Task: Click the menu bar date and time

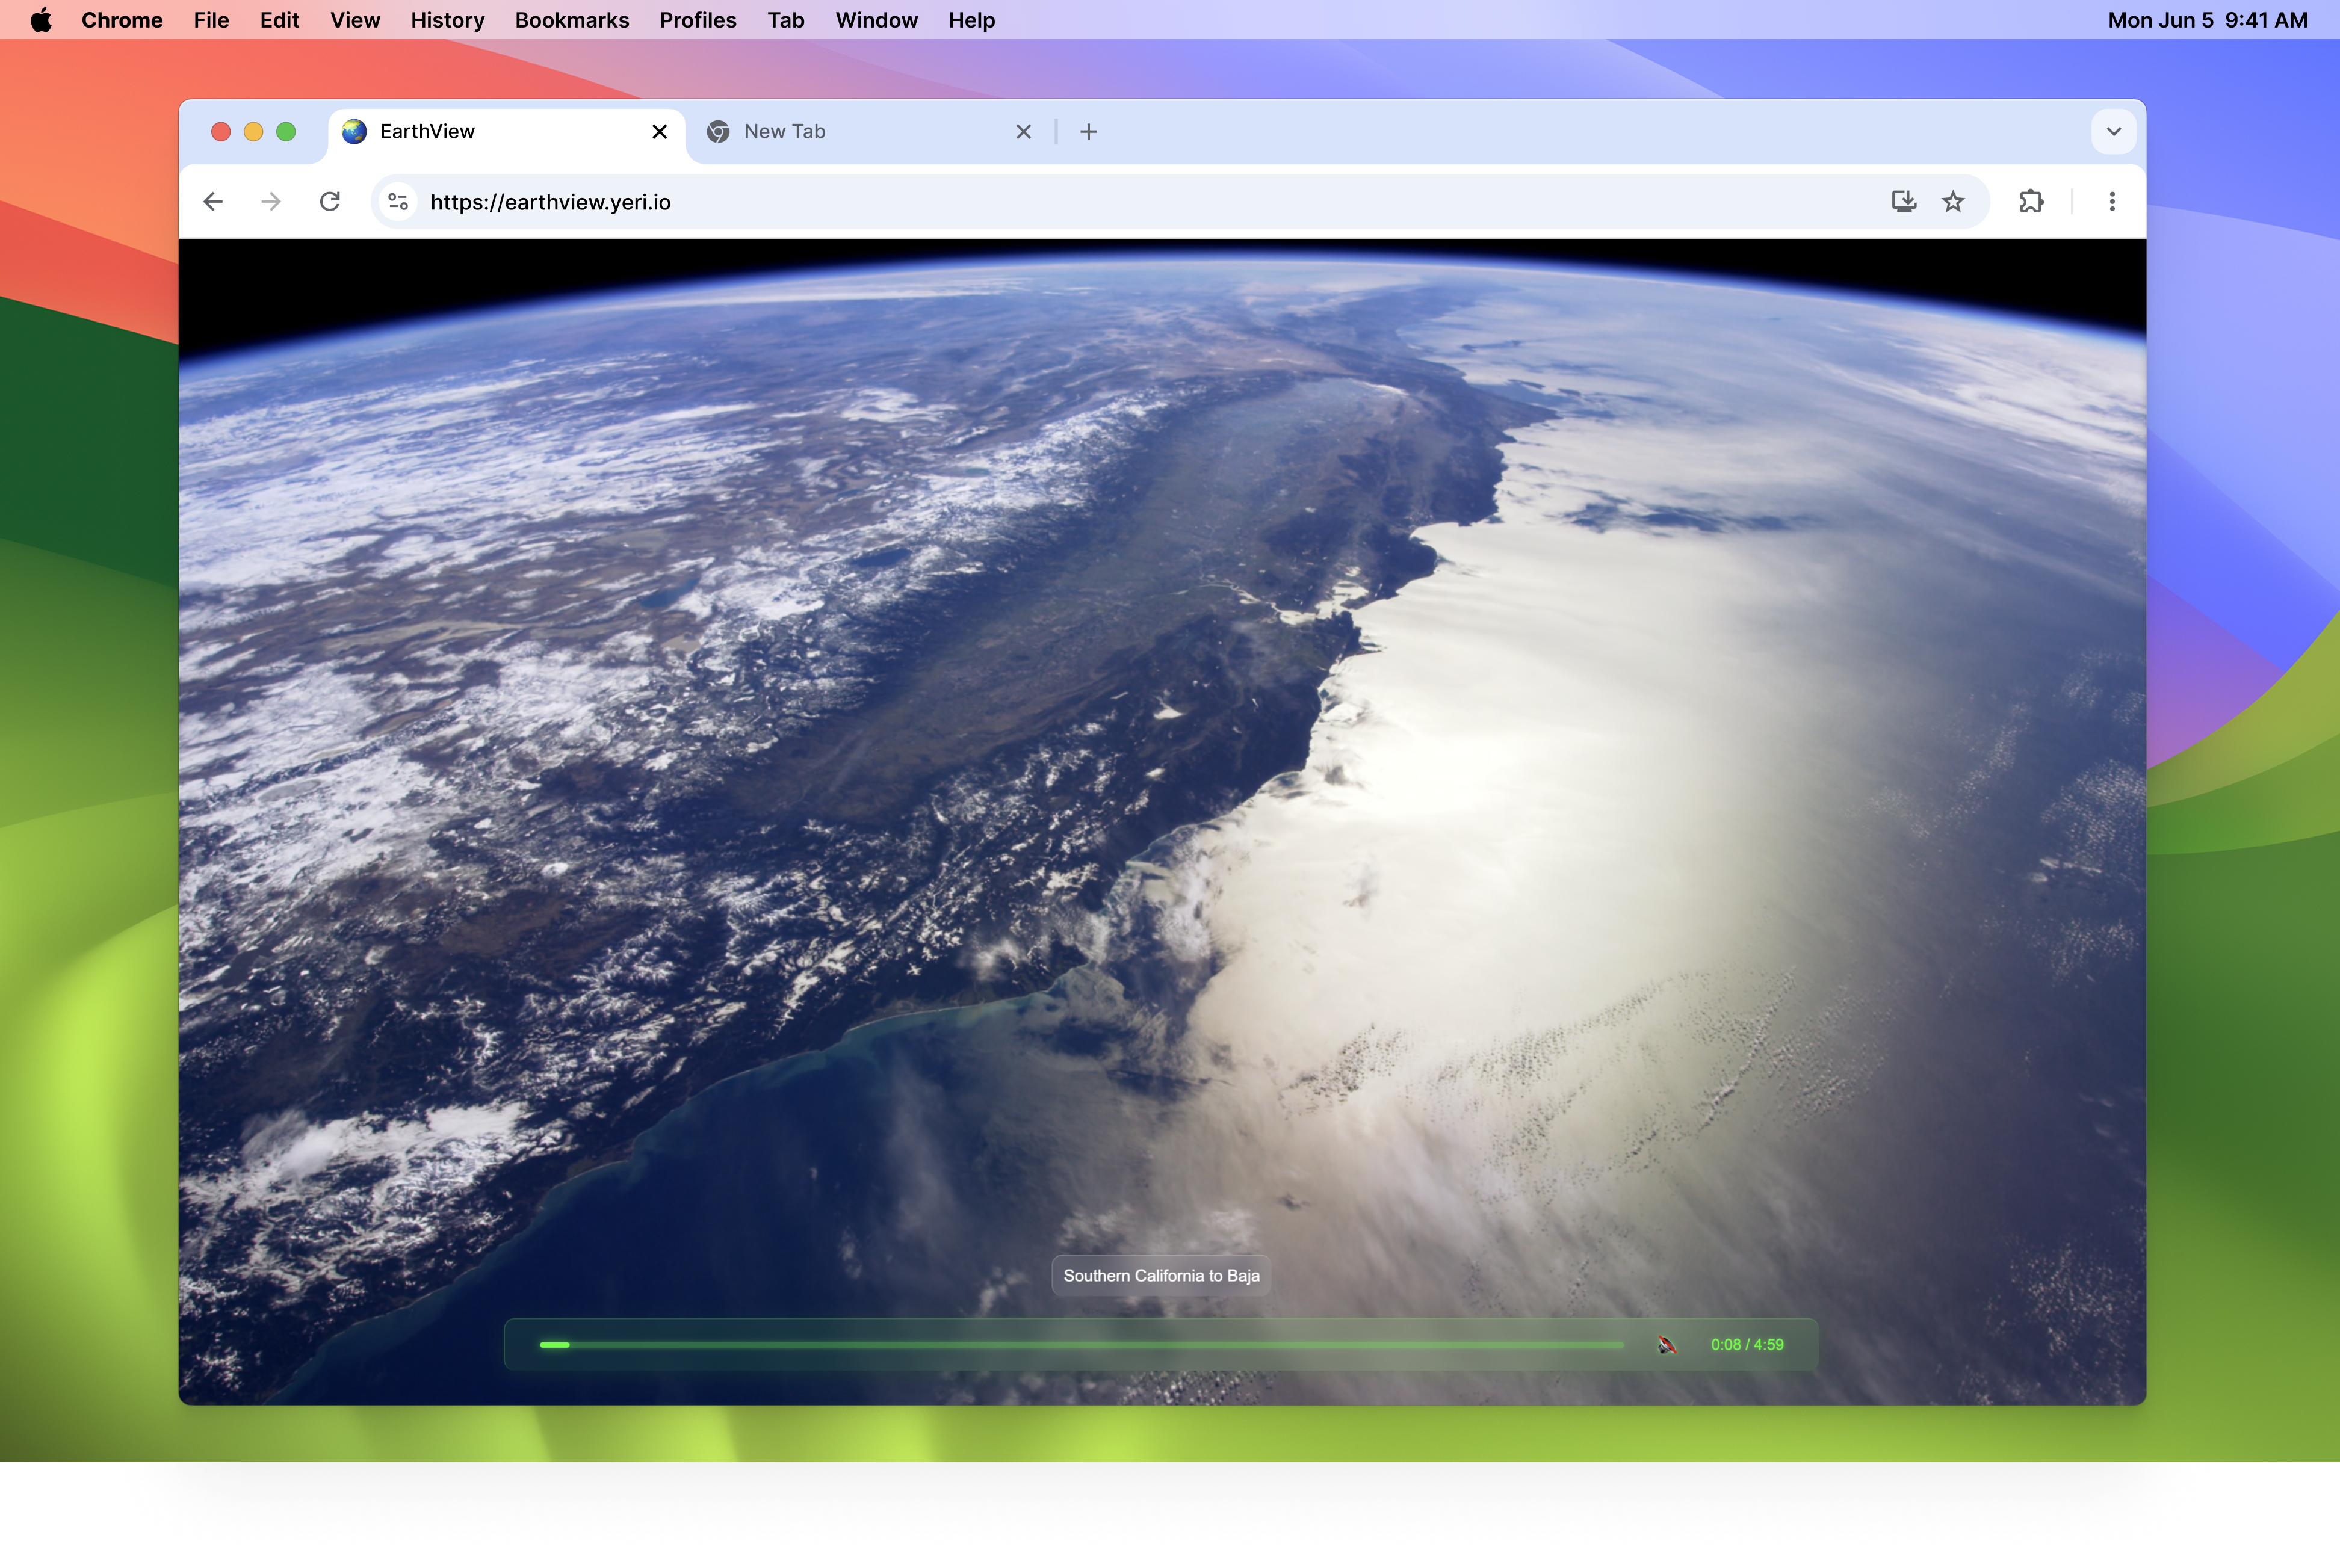Action: pos(2207,20)
